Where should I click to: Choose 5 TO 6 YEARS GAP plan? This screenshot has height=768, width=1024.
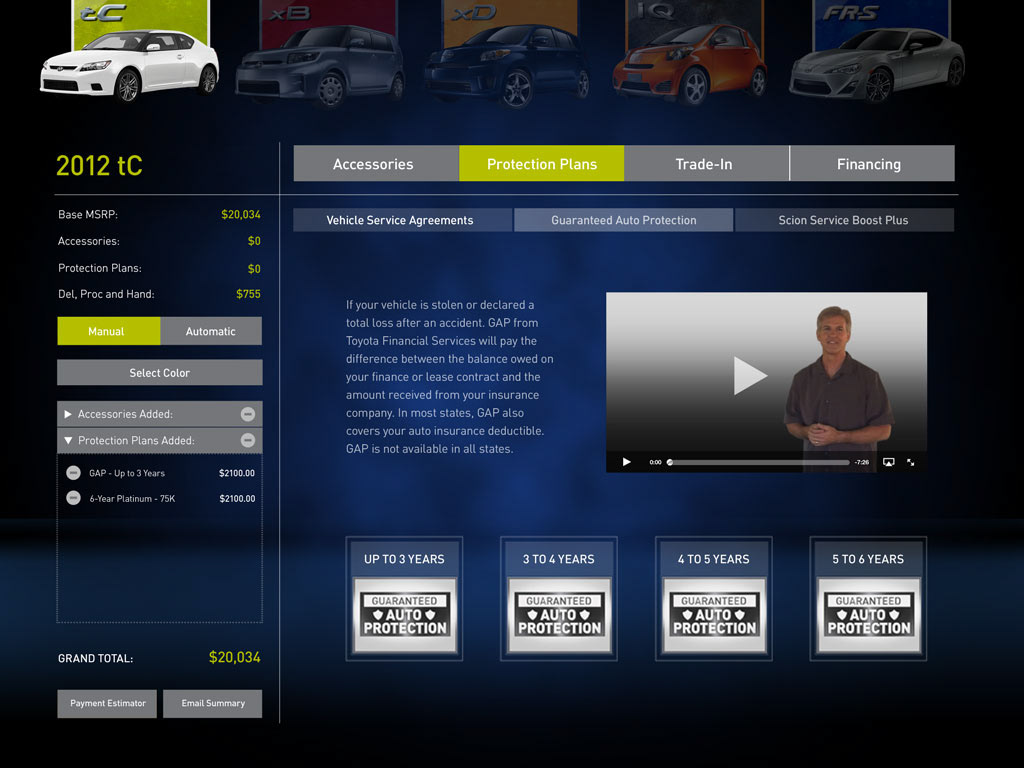click(869, 599)
